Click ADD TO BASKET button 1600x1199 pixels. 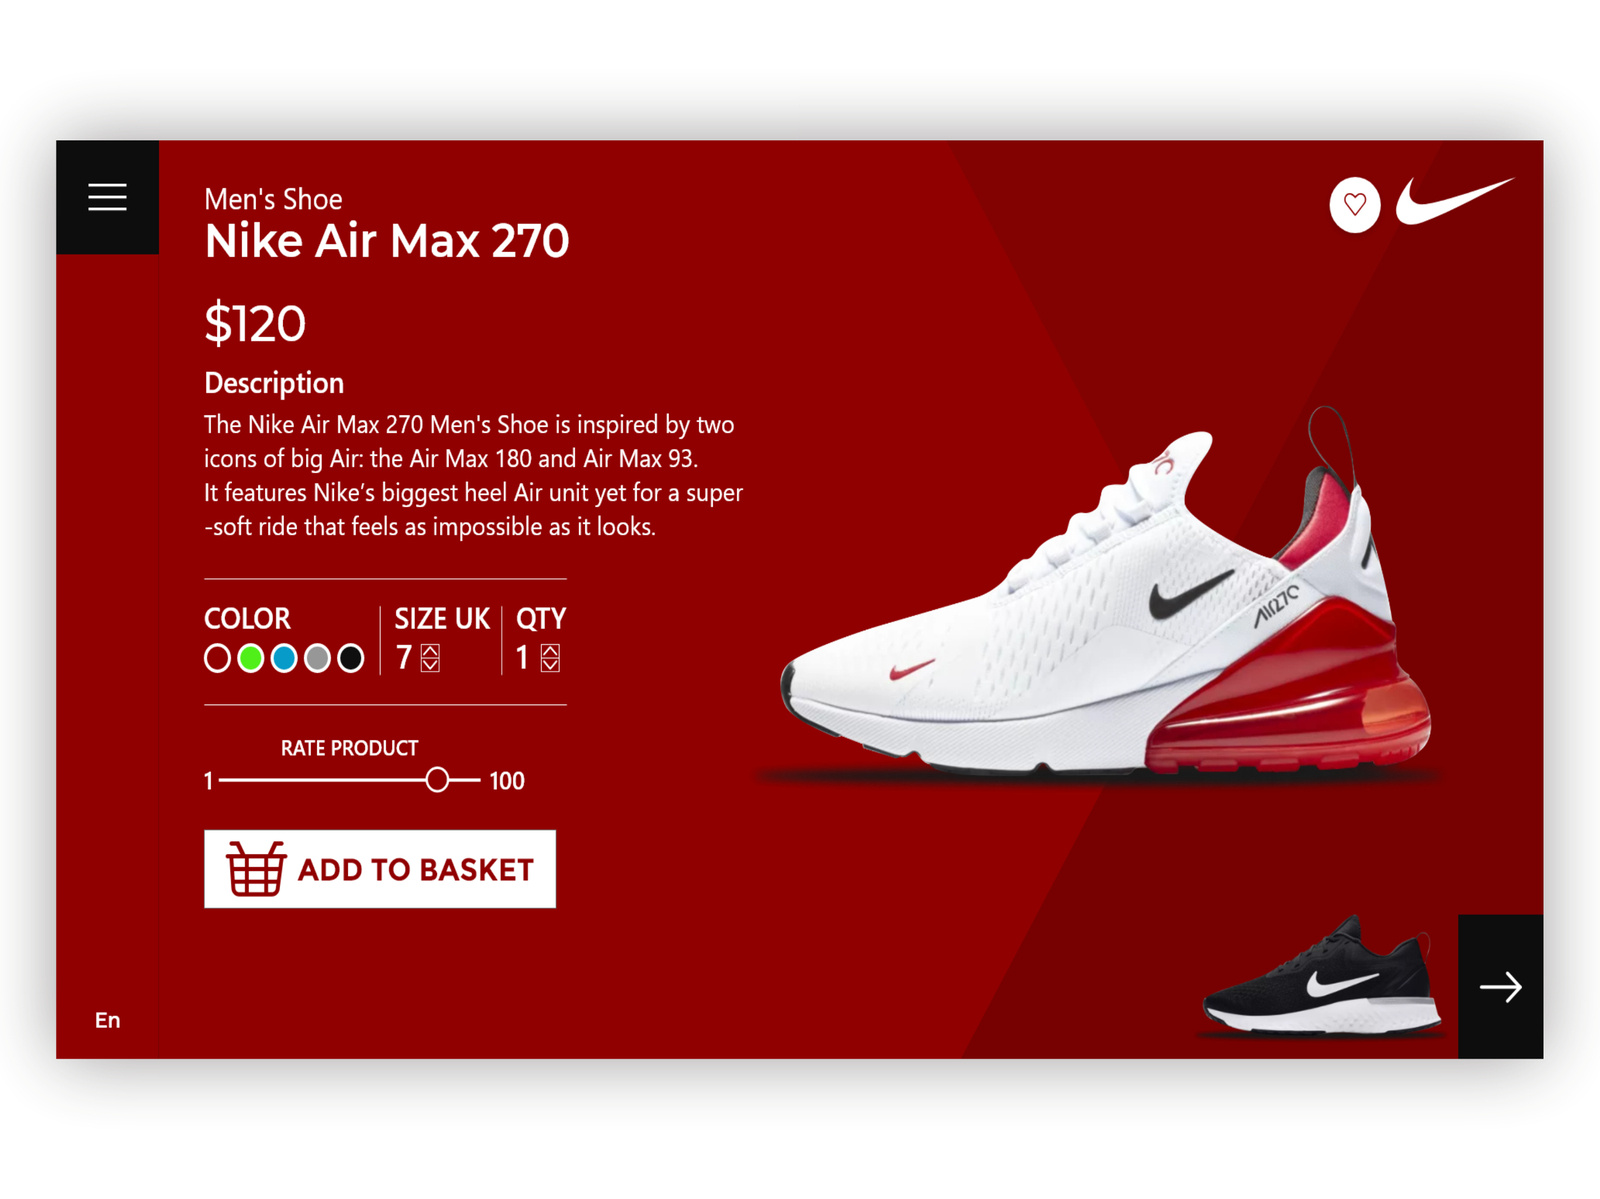[x=380, y=869]
